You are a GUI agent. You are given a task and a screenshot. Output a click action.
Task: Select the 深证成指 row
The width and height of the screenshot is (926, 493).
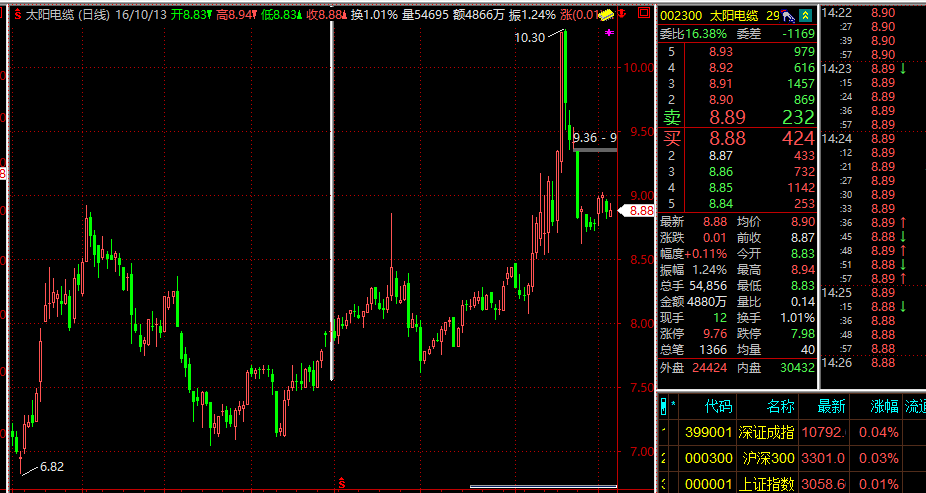click(767, 432)
